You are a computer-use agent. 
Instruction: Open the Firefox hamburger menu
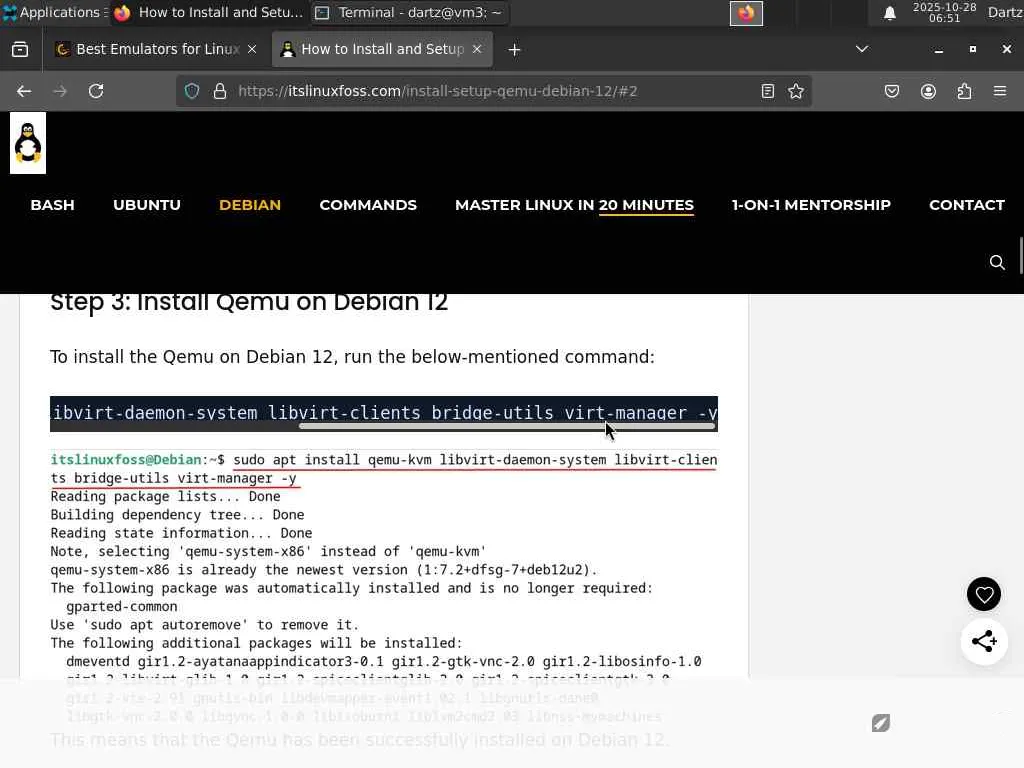coord(1000,91)
